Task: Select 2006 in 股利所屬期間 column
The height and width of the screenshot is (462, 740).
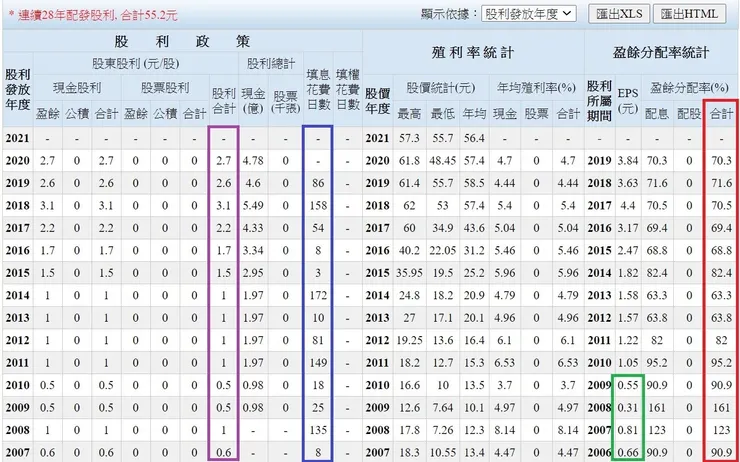Action: click(599, 453)
